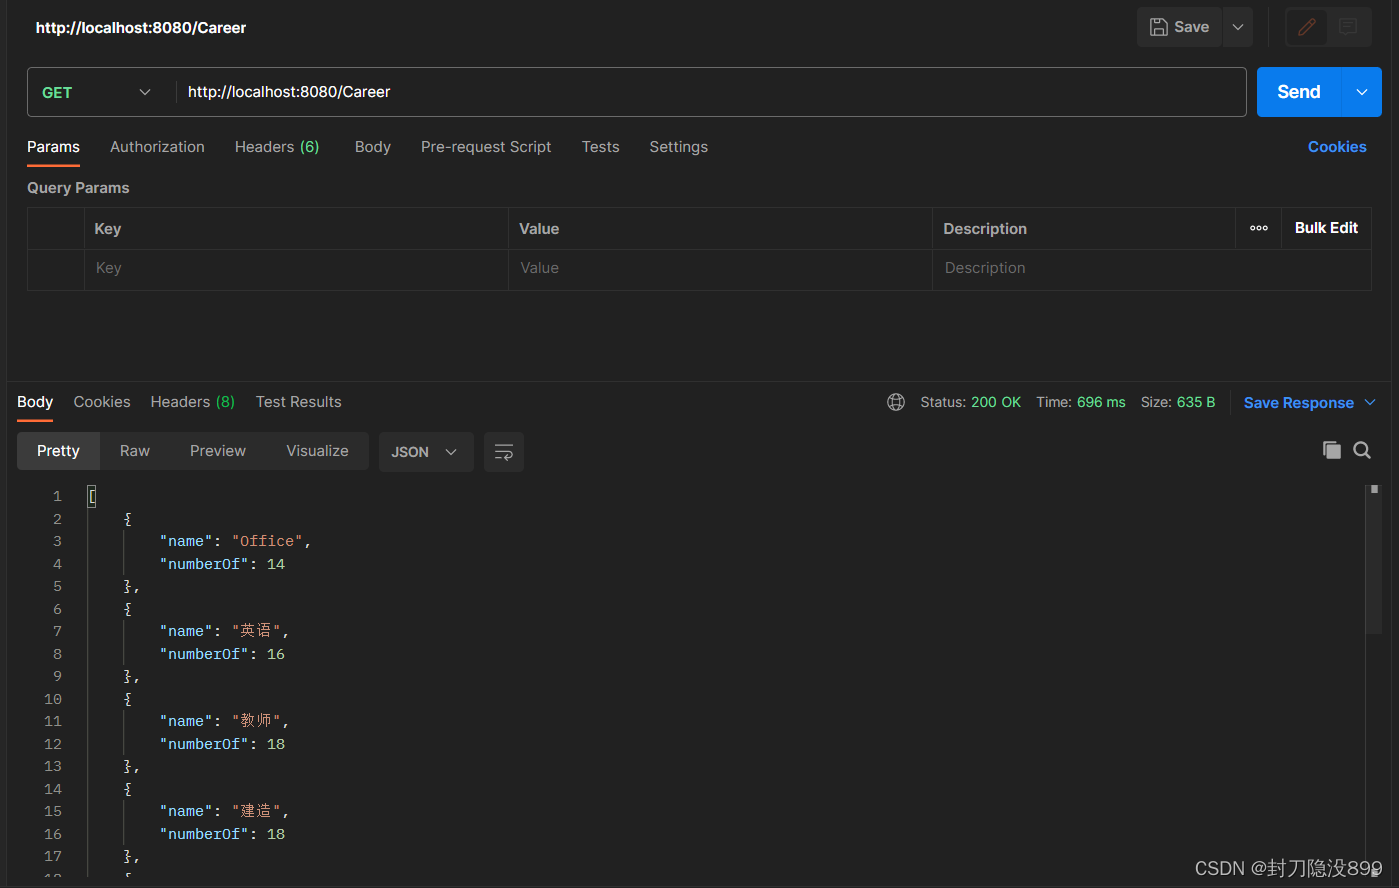
Task: Select the response Body tab
Action: 35,402
